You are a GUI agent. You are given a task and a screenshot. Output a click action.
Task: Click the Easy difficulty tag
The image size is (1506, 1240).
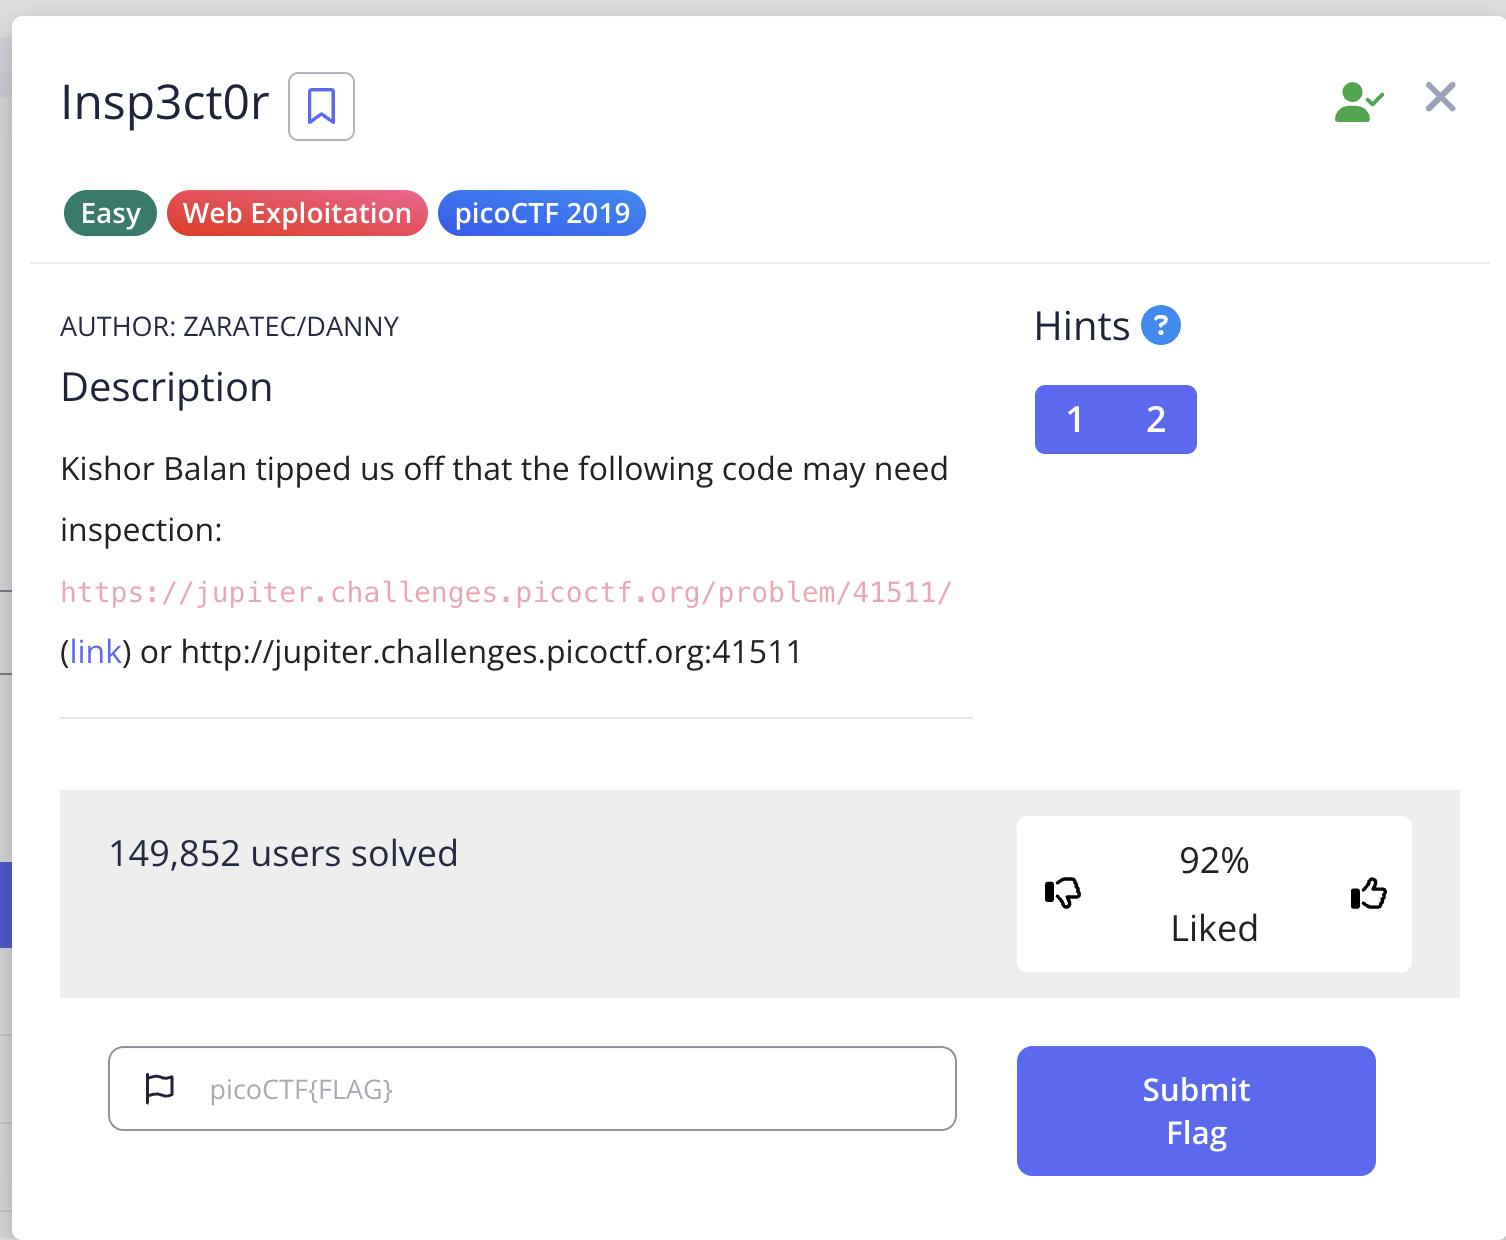[110, 213]
